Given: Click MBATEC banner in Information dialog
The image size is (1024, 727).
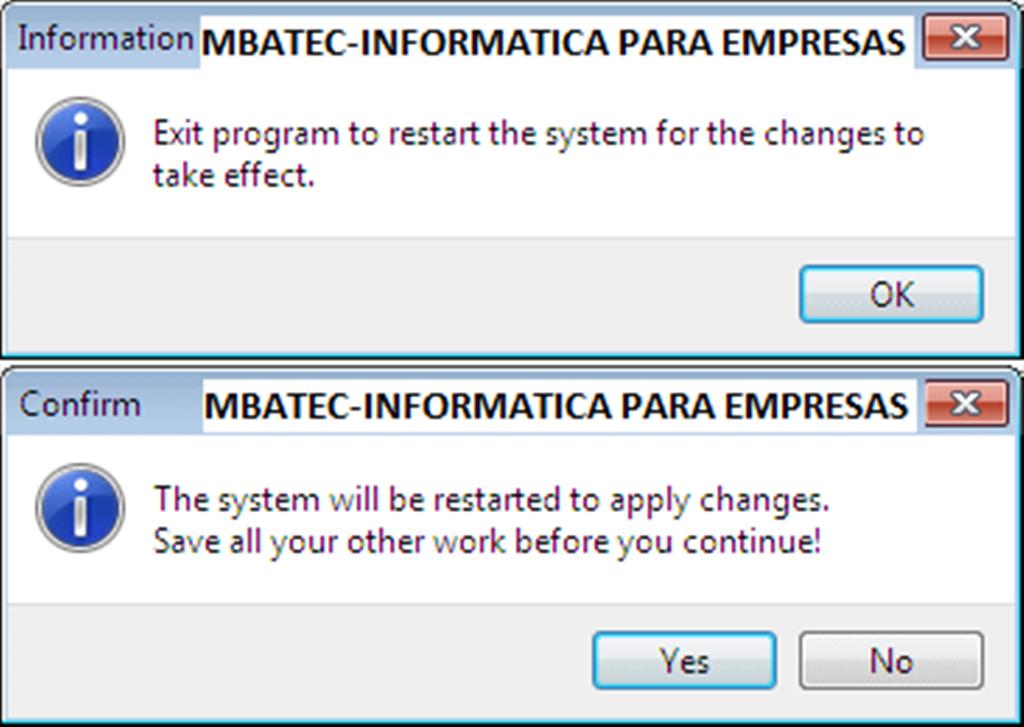Looking at the screenshot, I should [555, 43].
